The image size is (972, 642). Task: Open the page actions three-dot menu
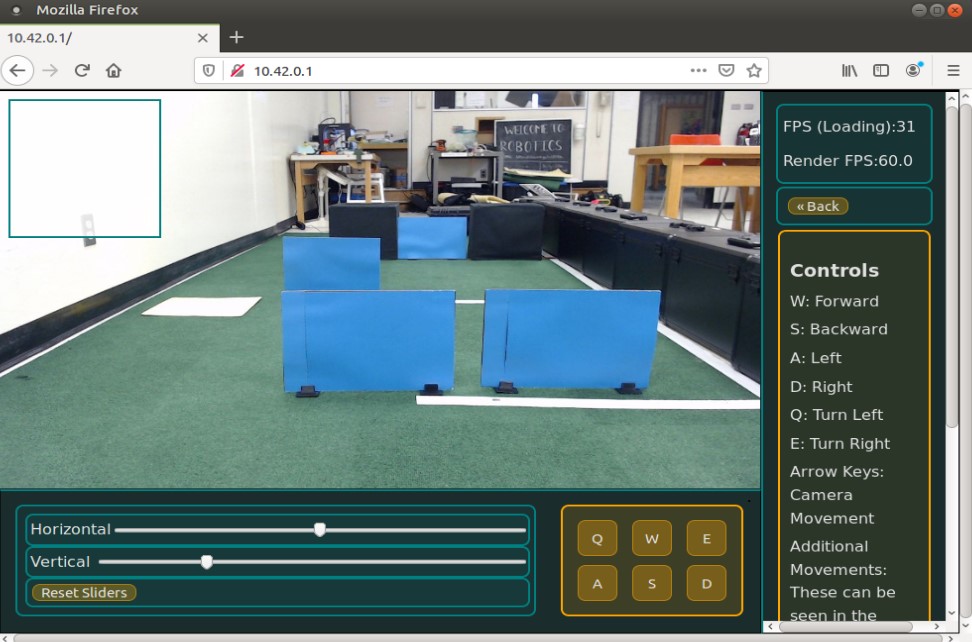698,71
